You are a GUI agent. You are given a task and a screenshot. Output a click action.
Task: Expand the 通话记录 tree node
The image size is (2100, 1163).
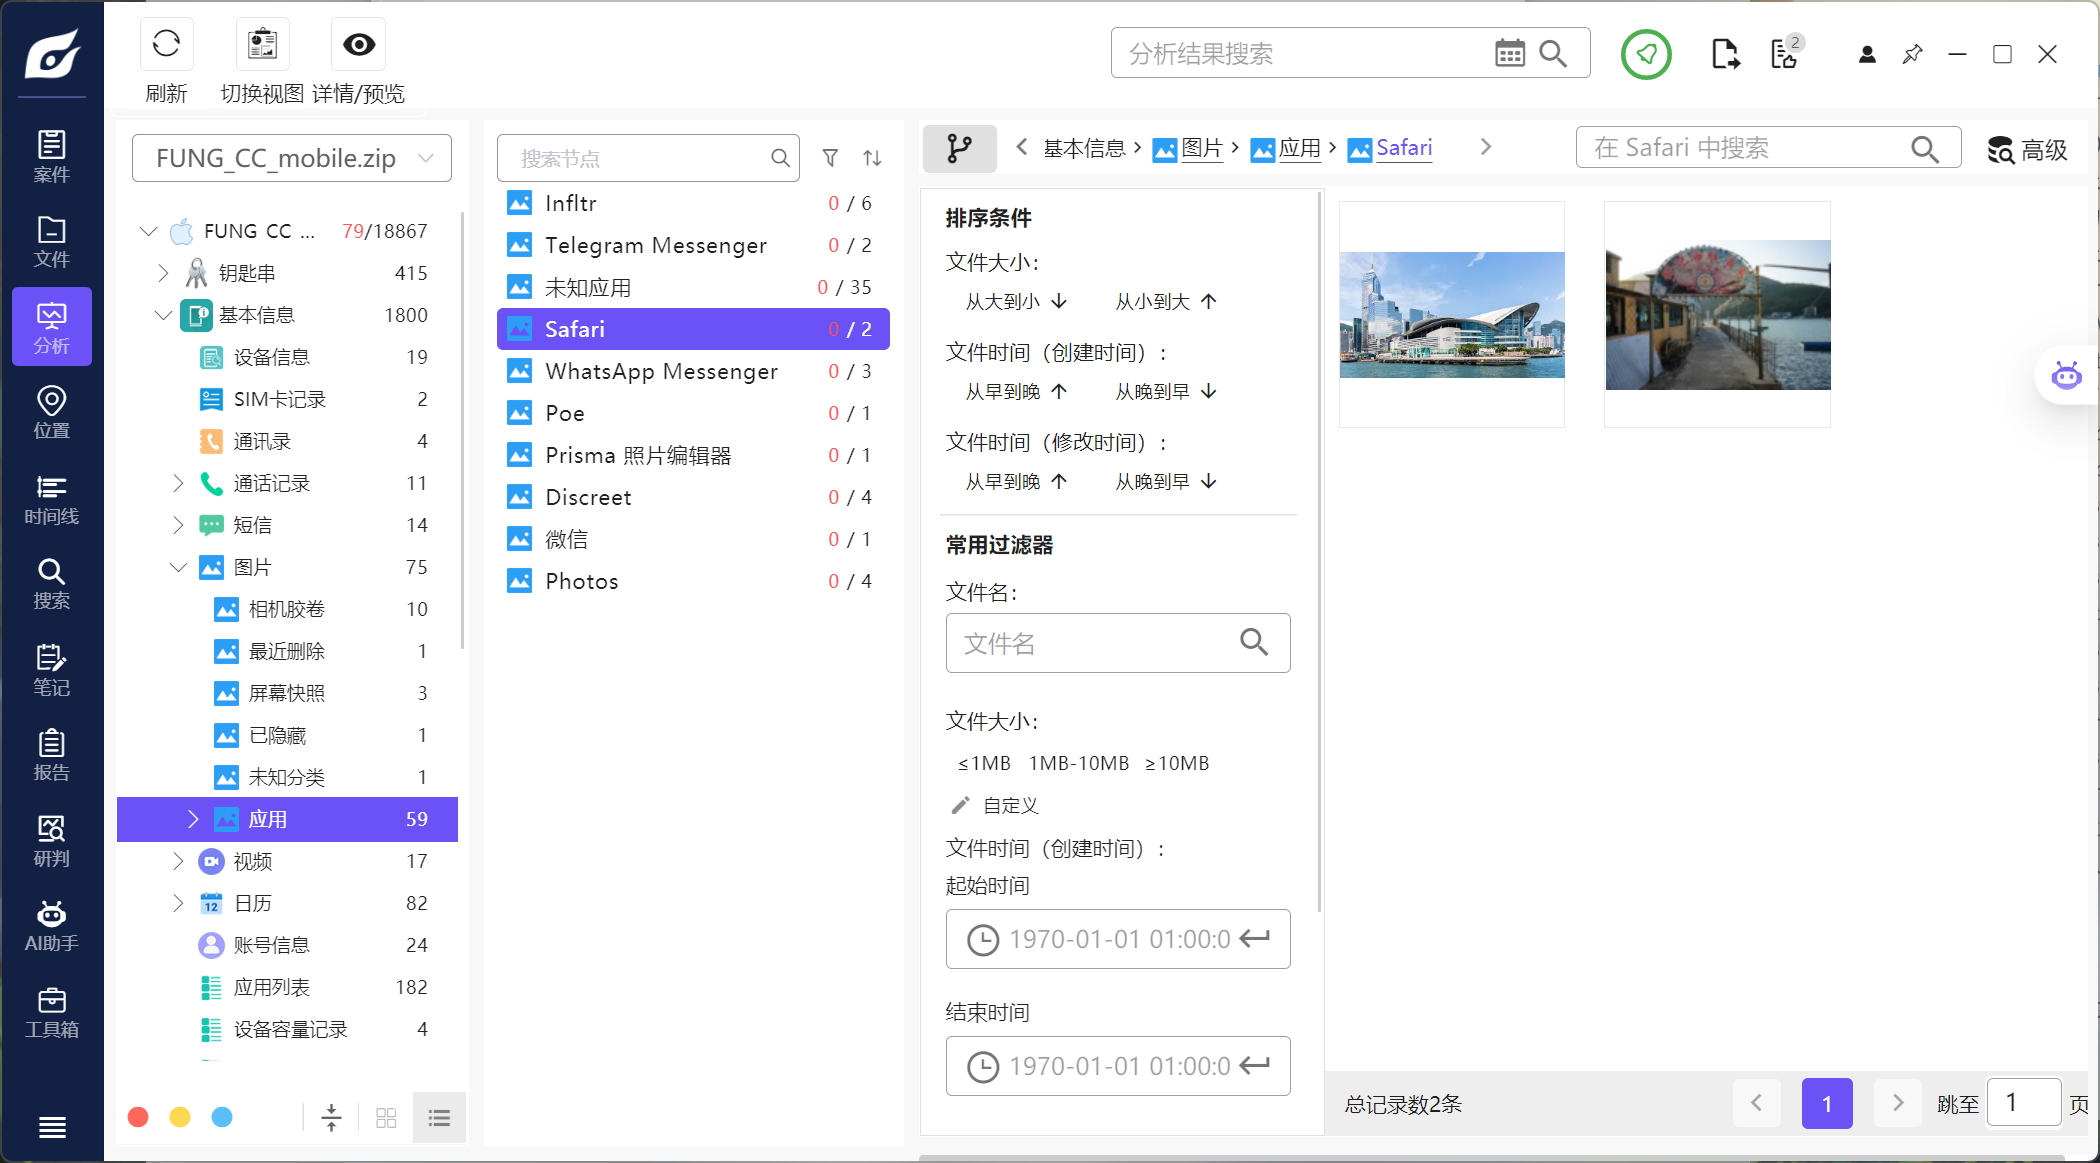pos(178,483)
